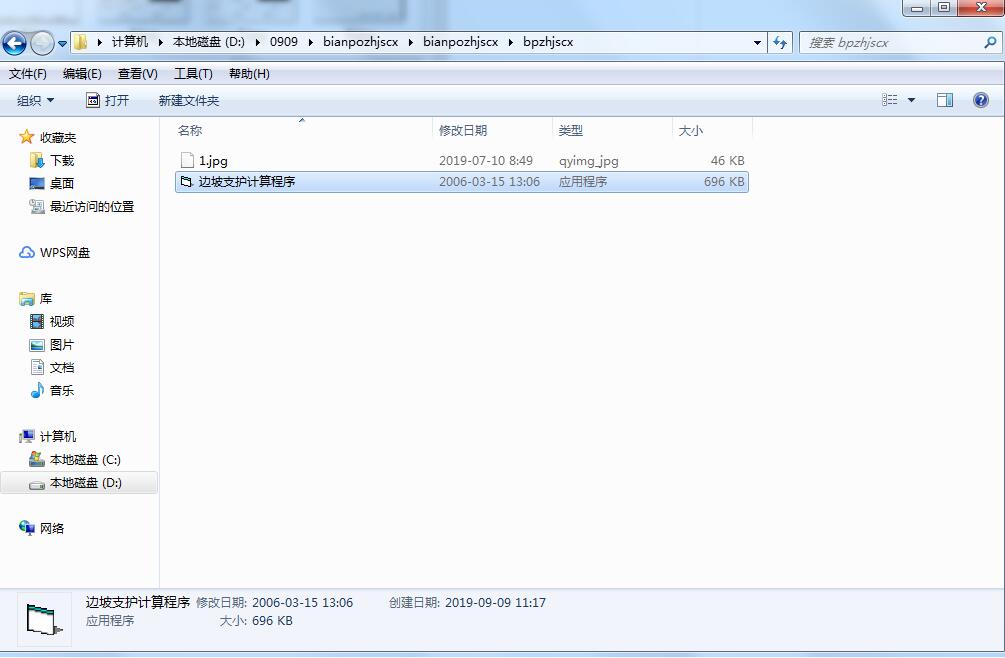
Task: Sort by 类型 column header
Action: [x=612, y=130]
